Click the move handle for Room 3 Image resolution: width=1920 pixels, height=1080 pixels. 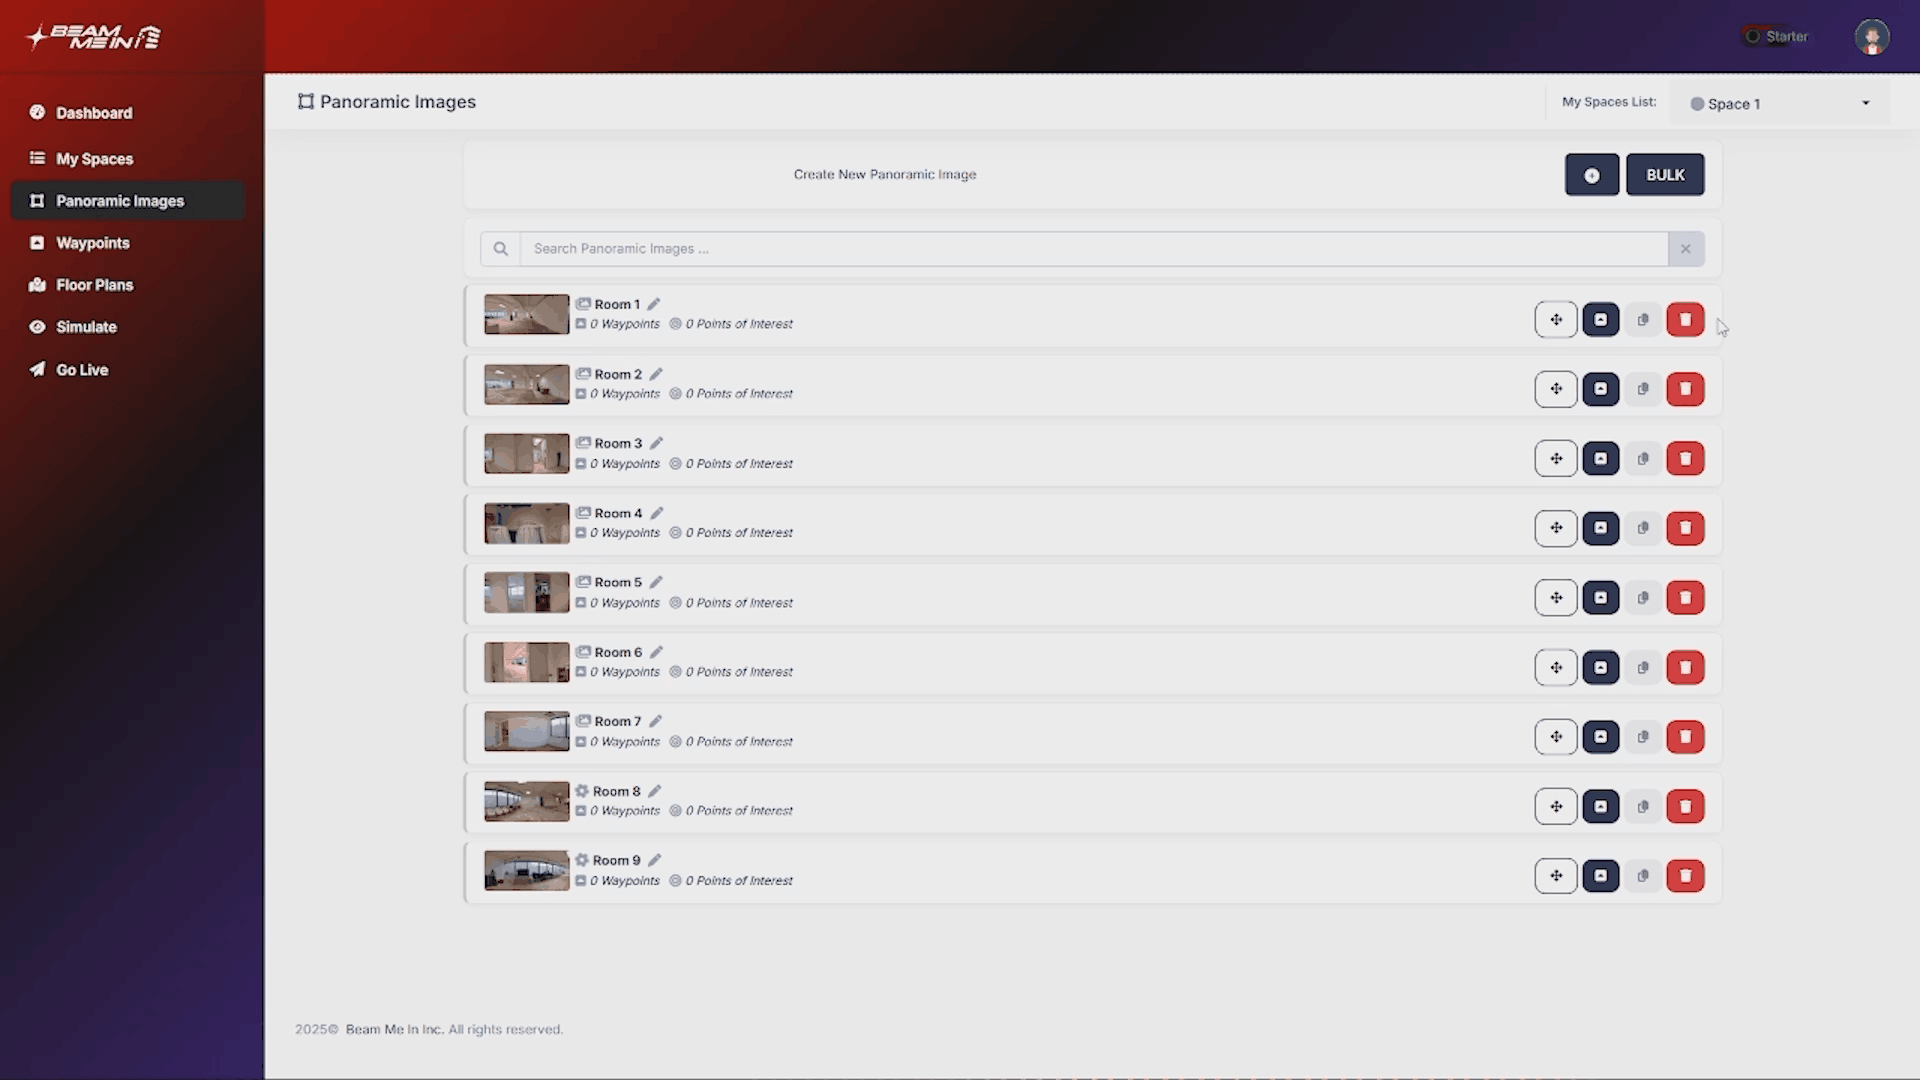[1556, 459]
